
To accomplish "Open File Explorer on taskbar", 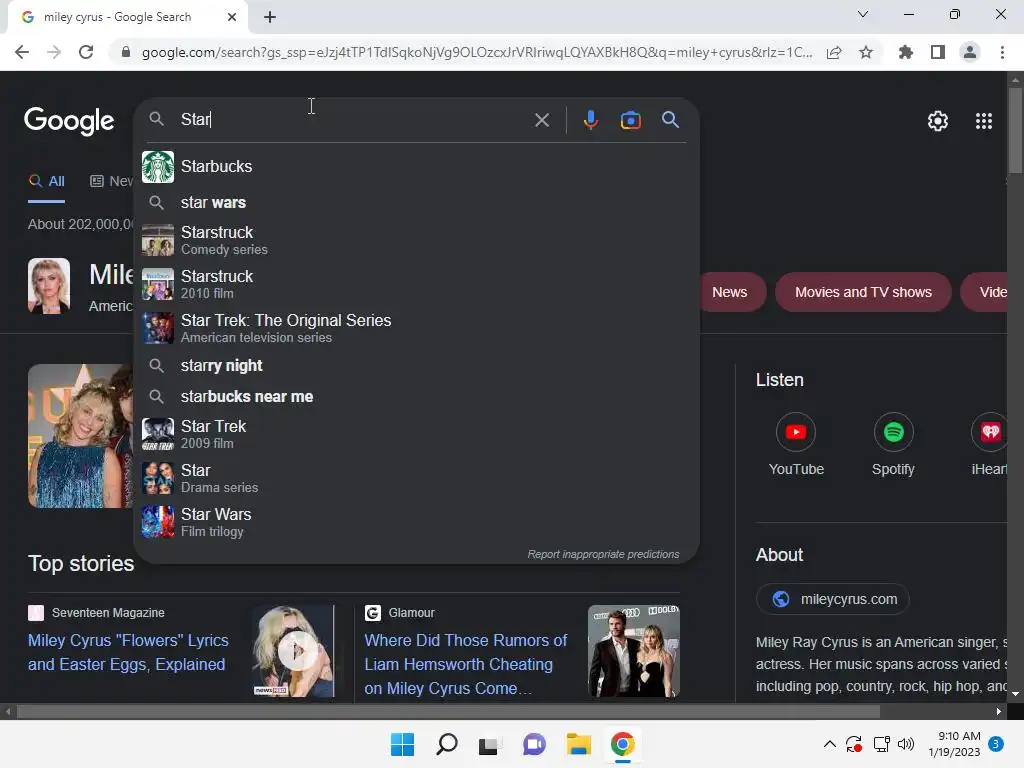I will pos(579,744).
